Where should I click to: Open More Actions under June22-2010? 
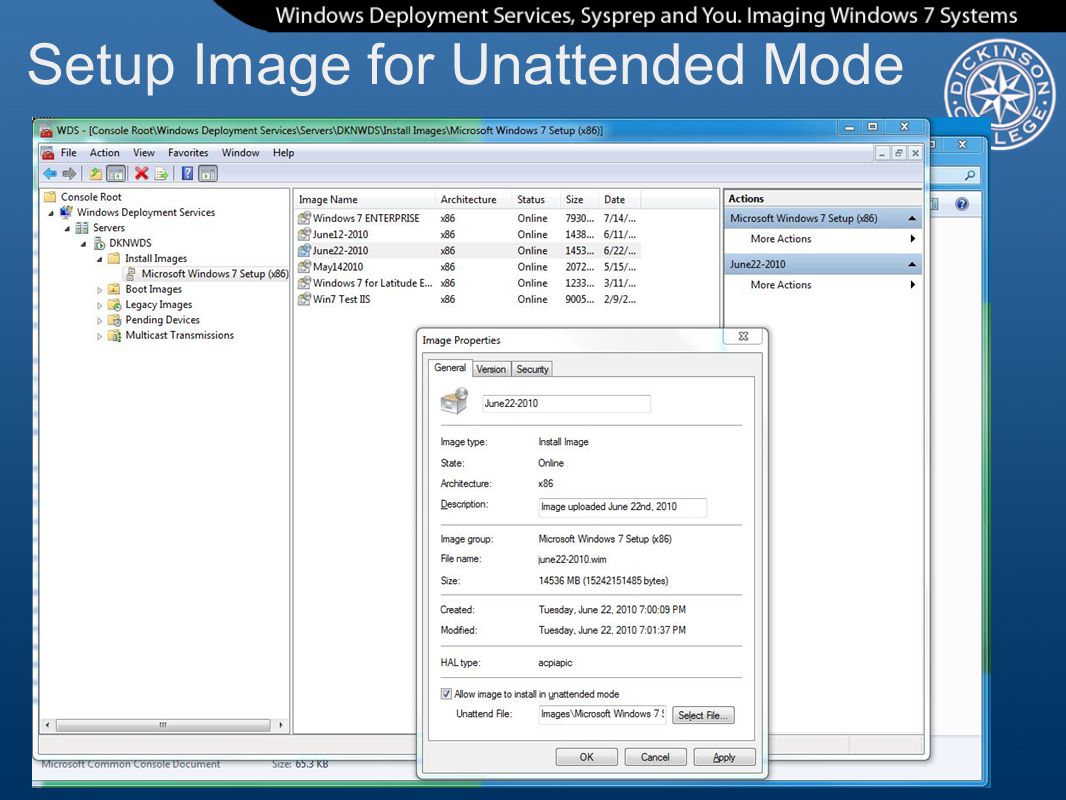click(x=780, y=285)
